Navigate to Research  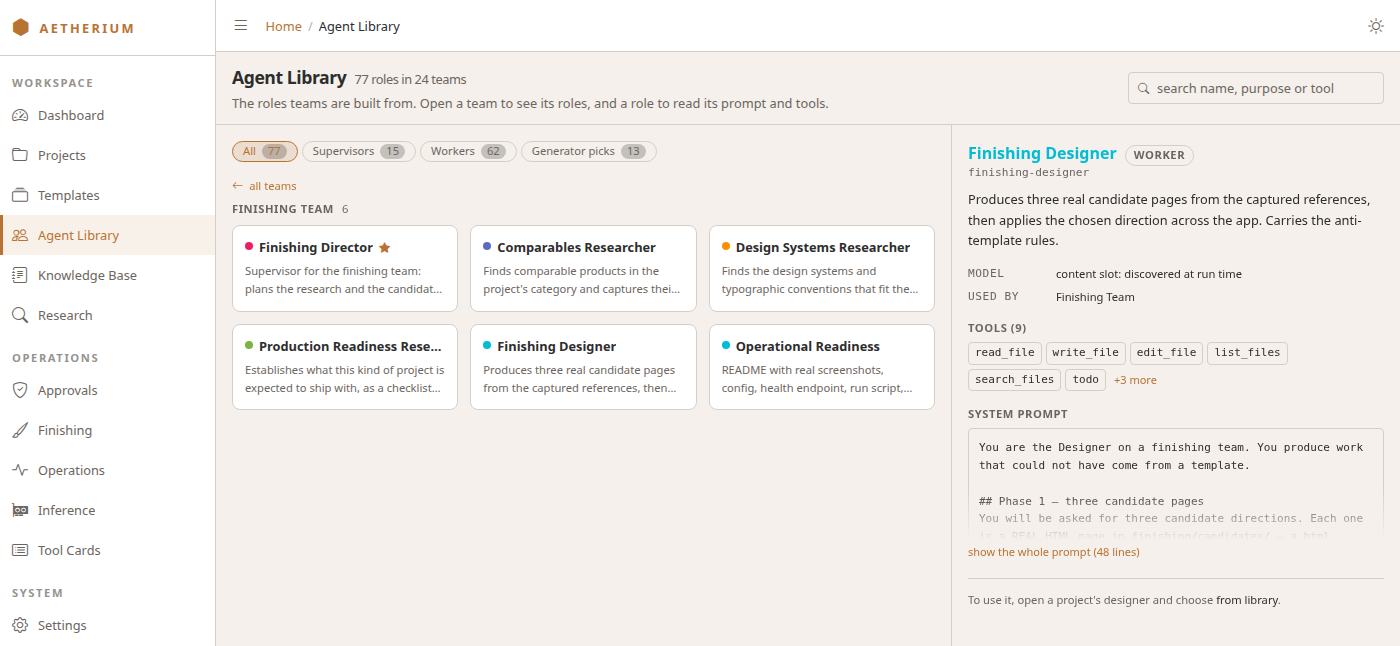pyautogui.click(x=107, y=315)
